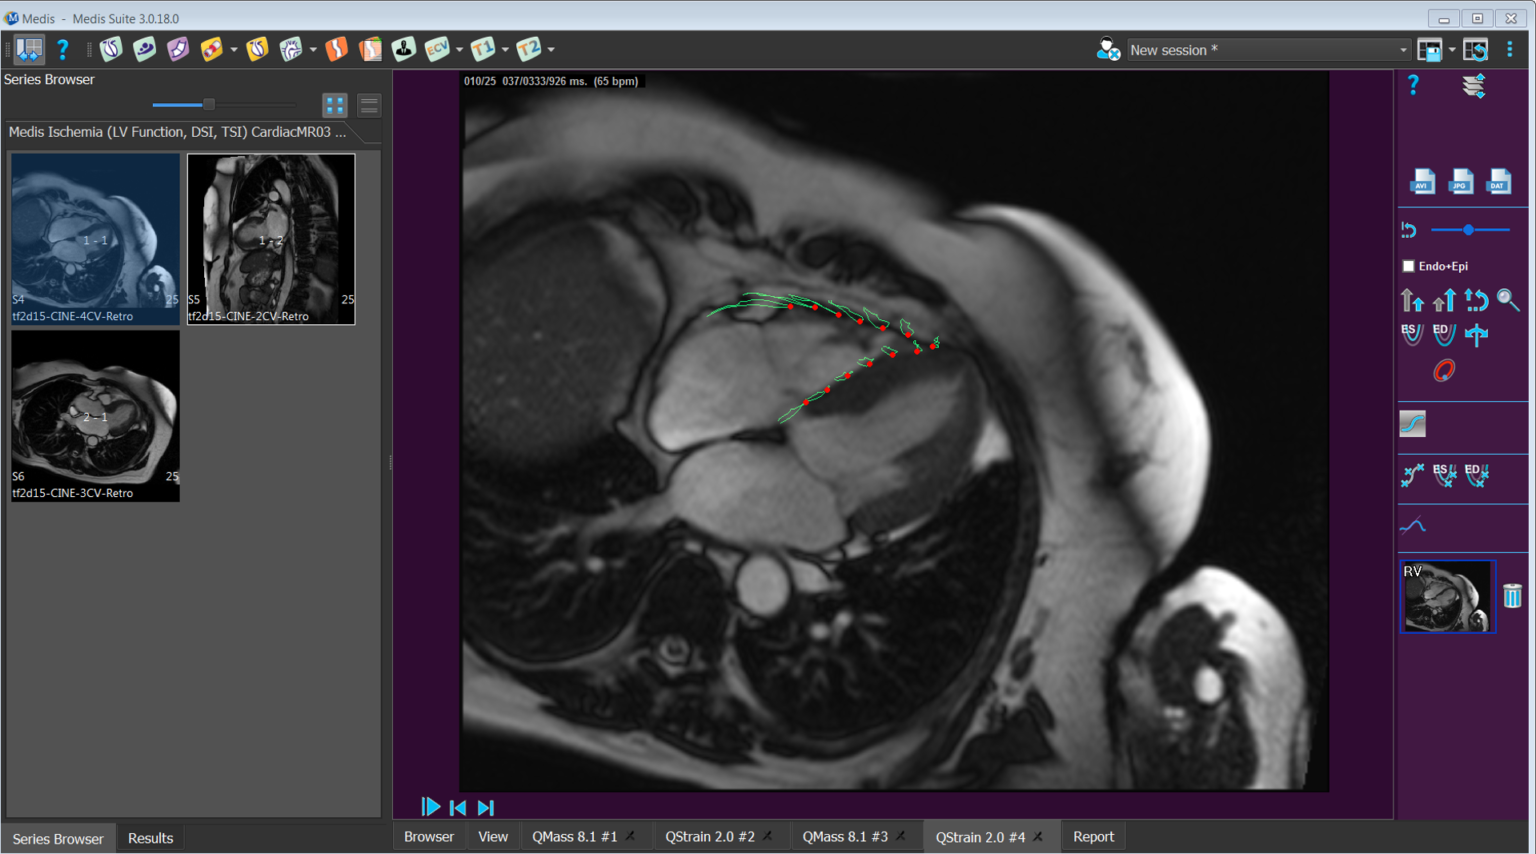Viewport: 1536px width, 854px height.
Task: Select the tf2d15-CINE-3CV-Retro series thumbnail
Action: pyautogui.click(x=95, y=416)
